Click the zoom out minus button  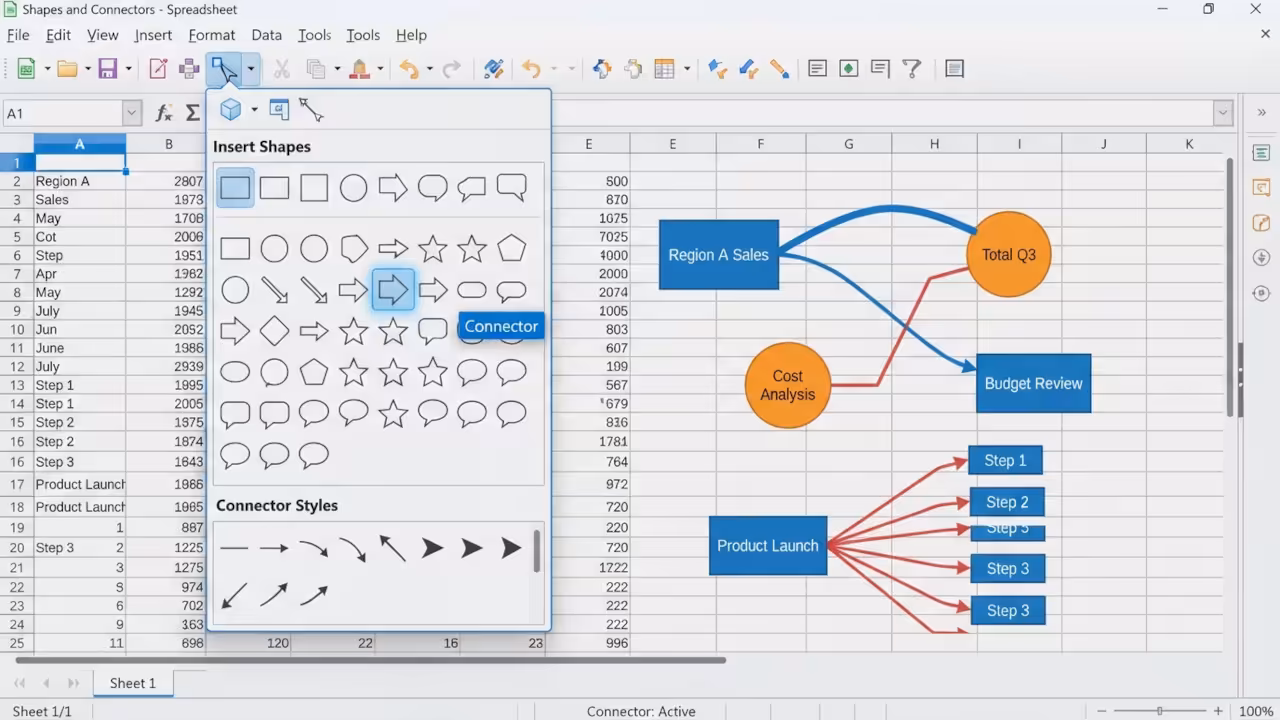1101,711
